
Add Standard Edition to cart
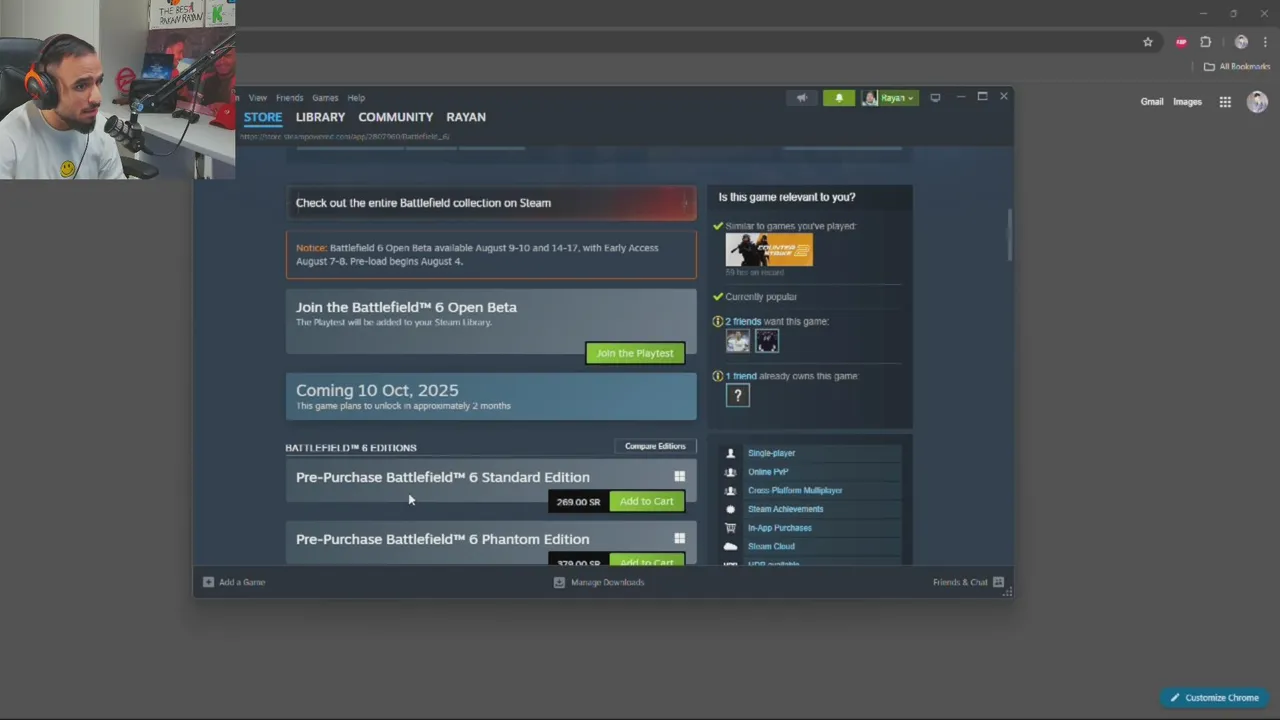pos(647,501)
